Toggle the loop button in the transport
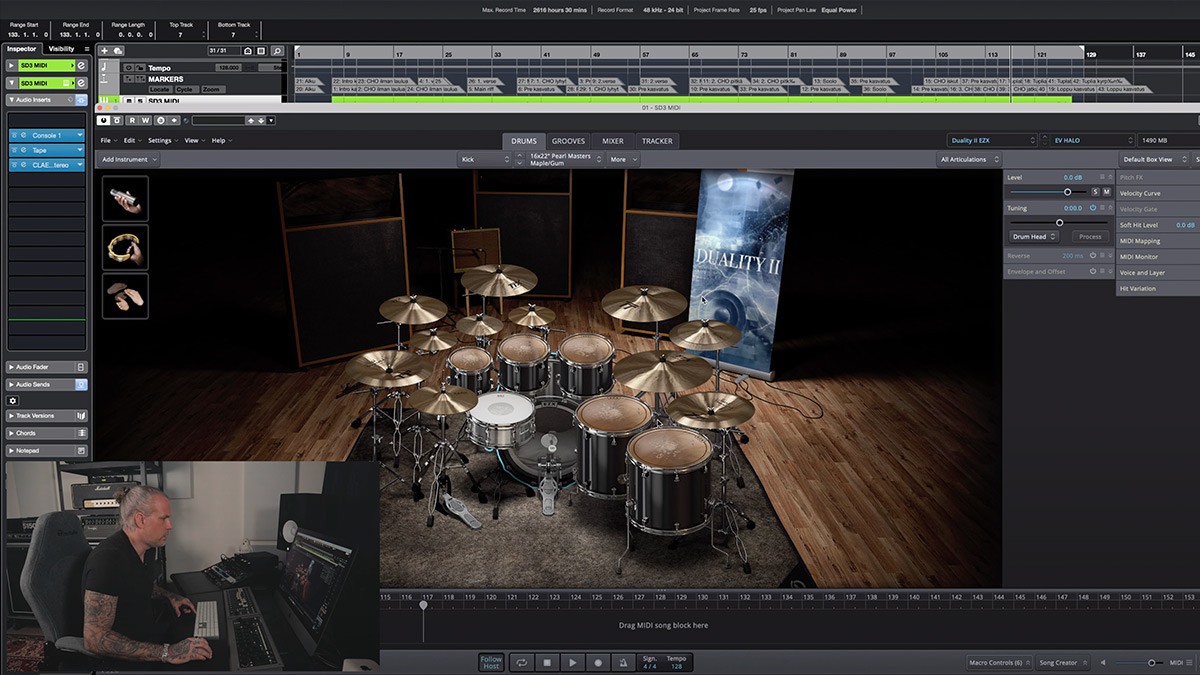1200x675 pixels. pyautogui.click(x=521, y=662)
